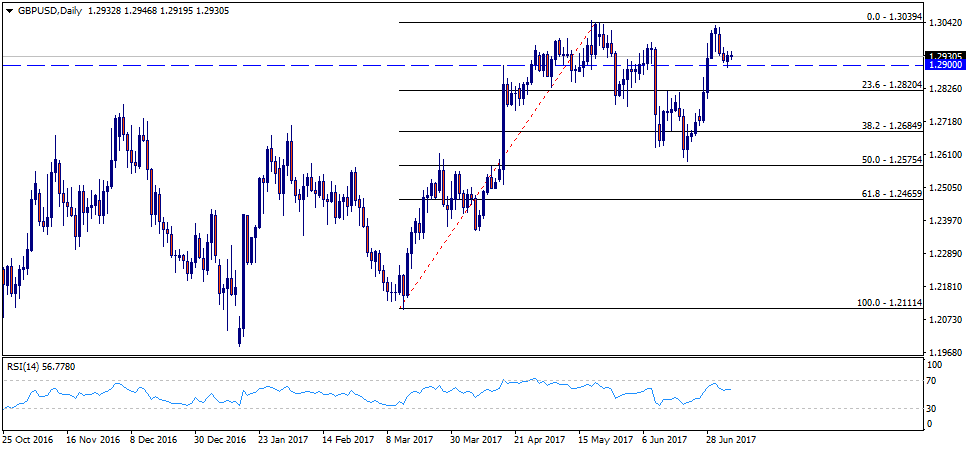Click the 15 May 2017 date label

[606, 439]
